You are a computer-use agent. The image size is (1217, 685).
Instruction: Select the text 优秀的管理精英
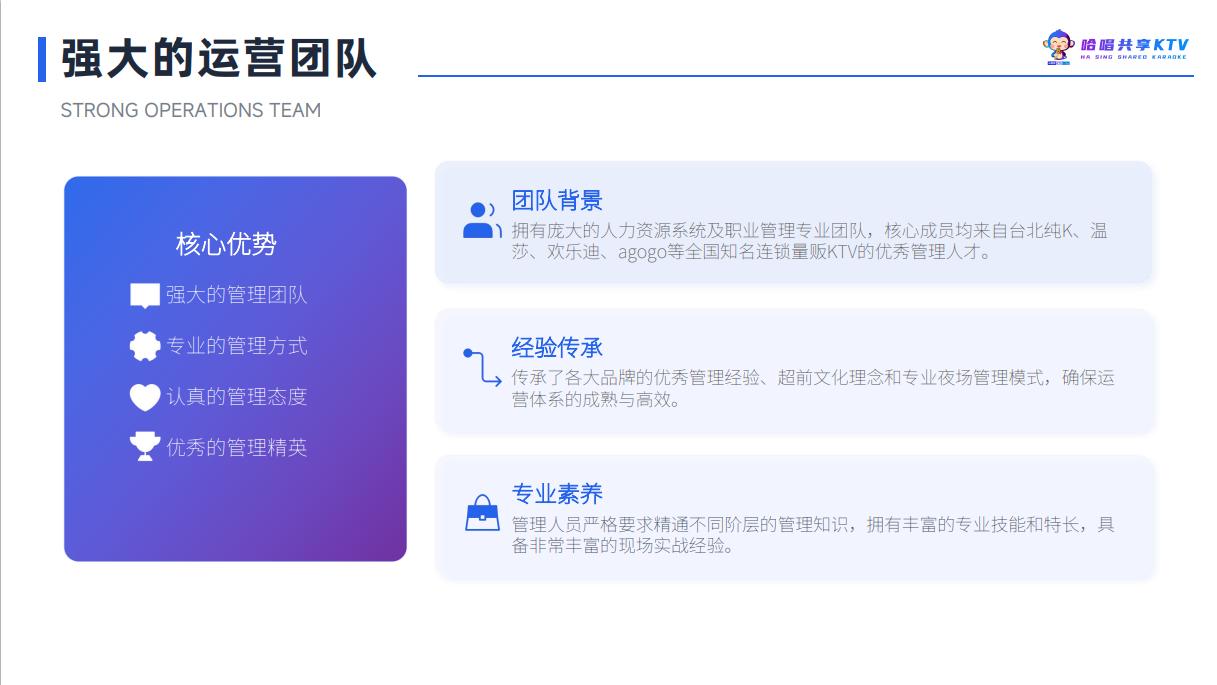(x=237, y=447)
